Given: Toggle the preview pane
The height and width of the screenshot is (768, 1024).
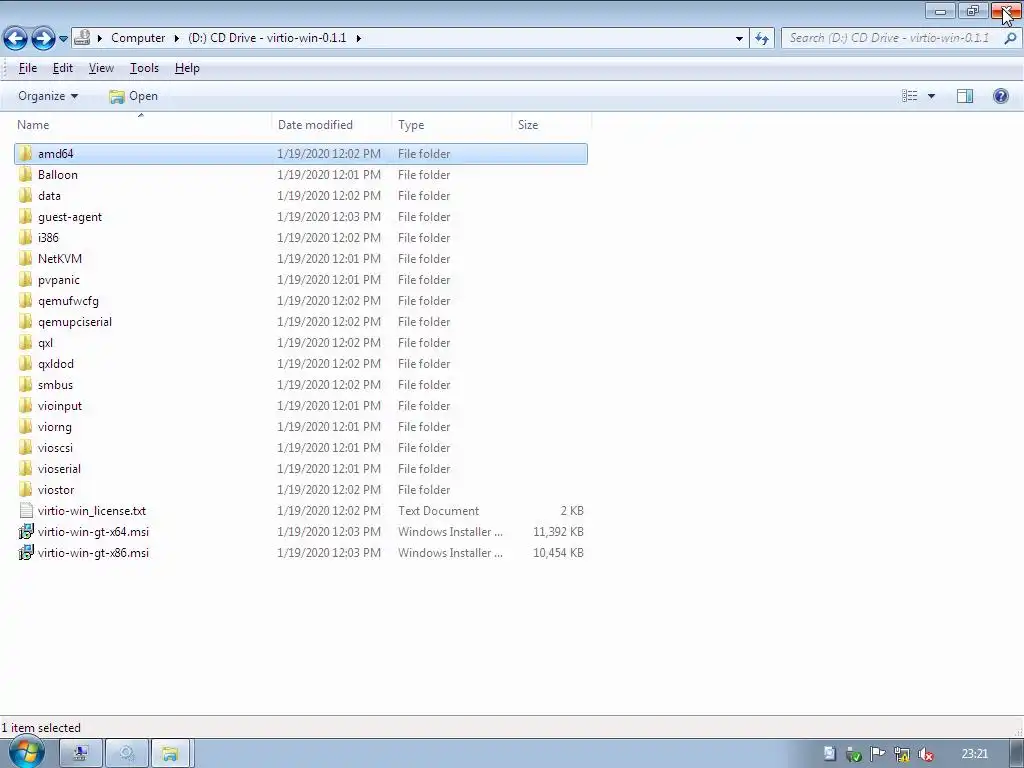Looking at the screenshot, I should 965,96.
